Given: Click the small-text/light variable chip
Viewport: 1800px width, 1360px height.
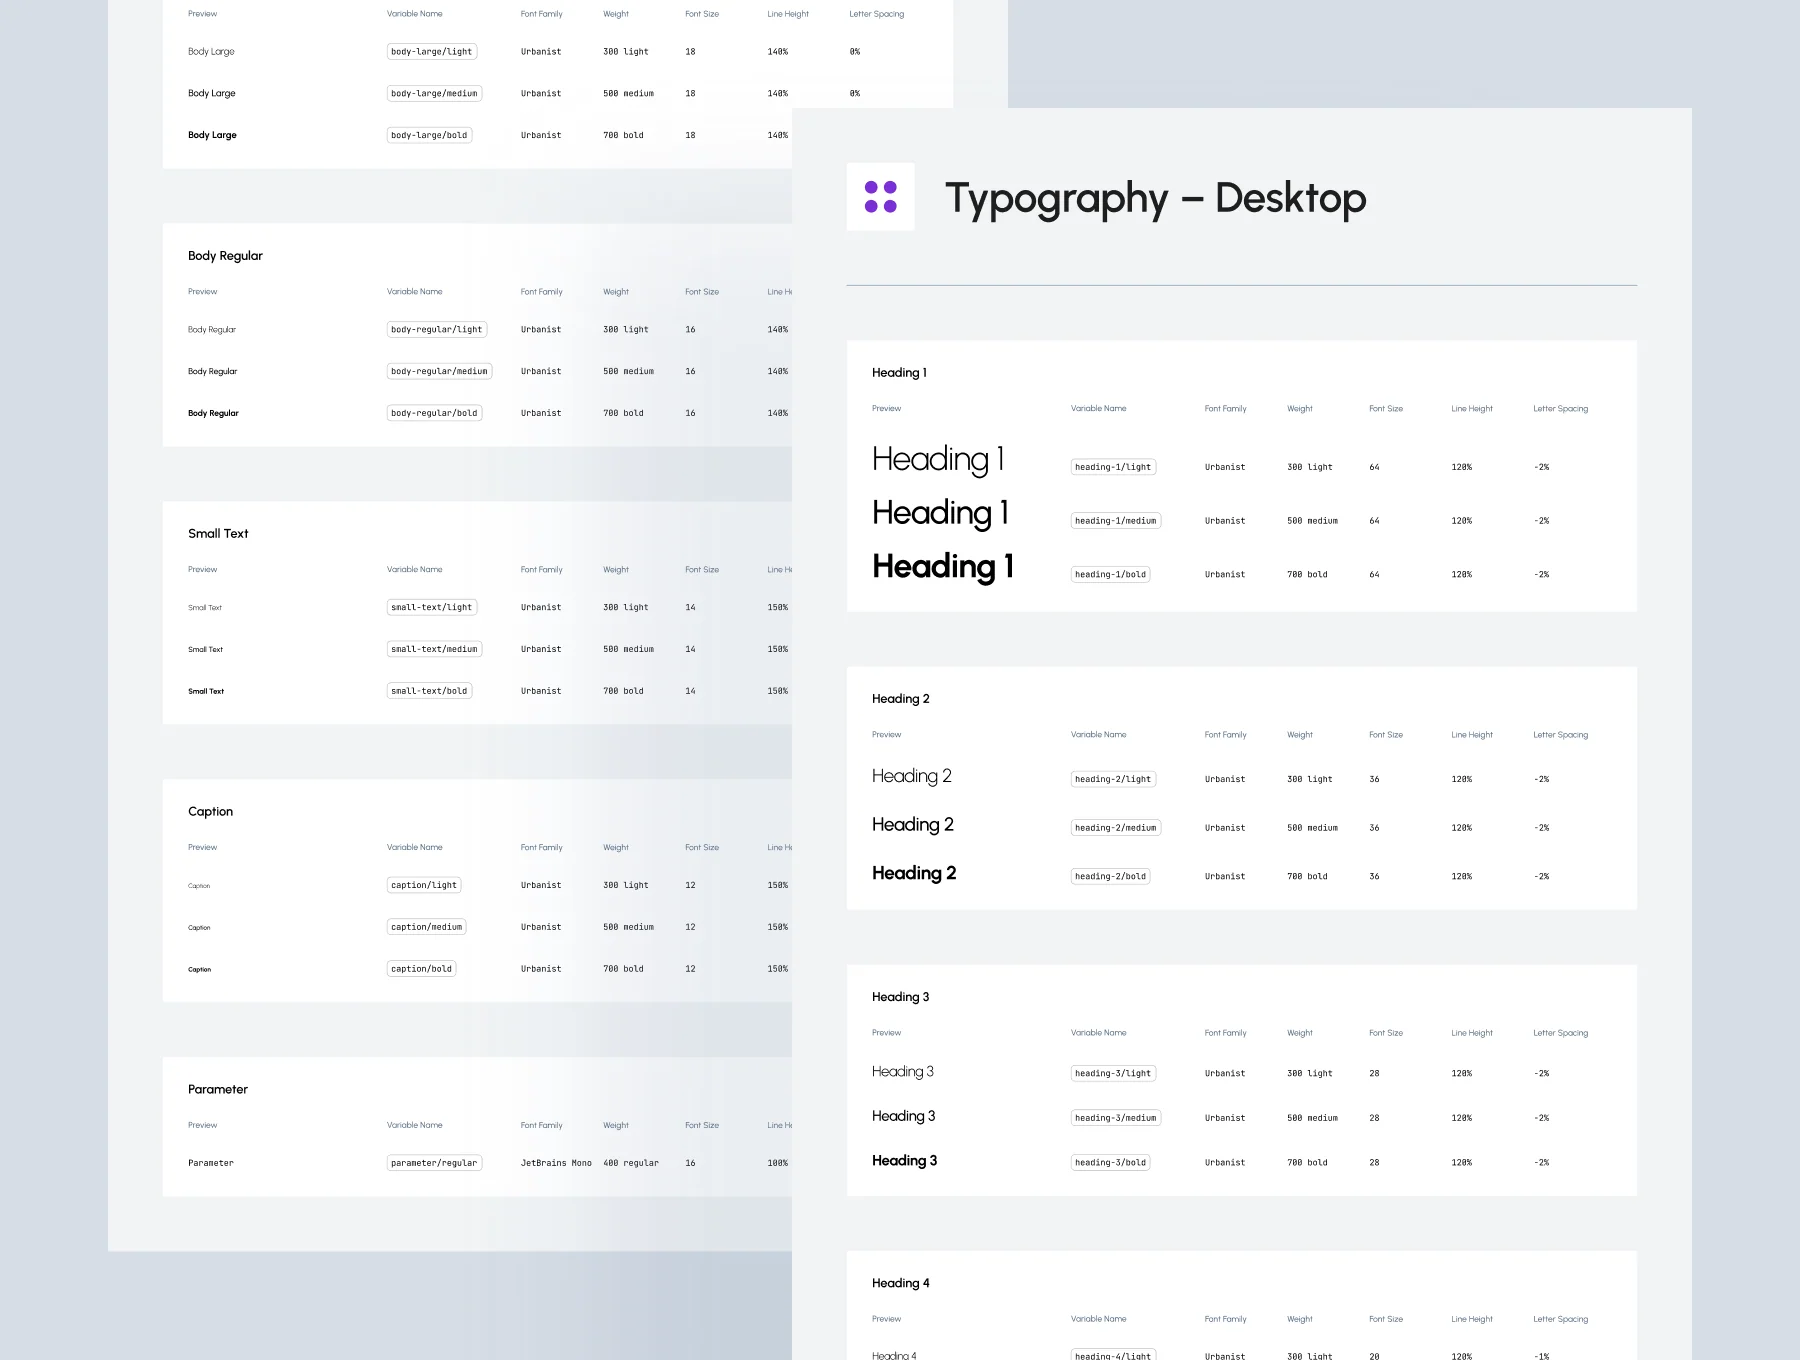Looking at the screenshot, I should [x=432, y=608].
